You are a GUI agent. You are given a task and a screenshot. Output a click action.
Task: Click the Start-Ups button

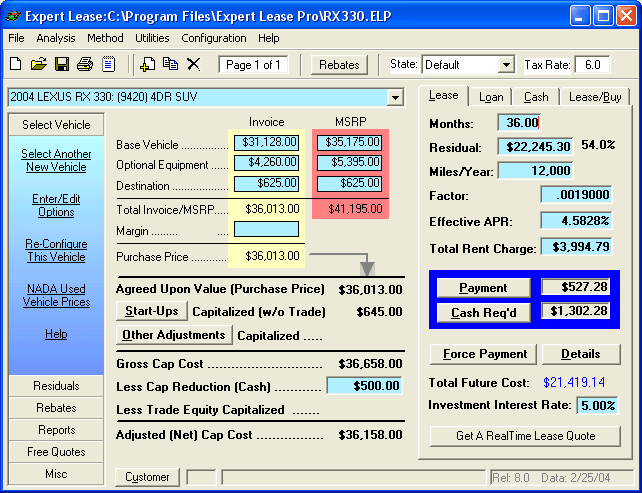pos(152,311)
